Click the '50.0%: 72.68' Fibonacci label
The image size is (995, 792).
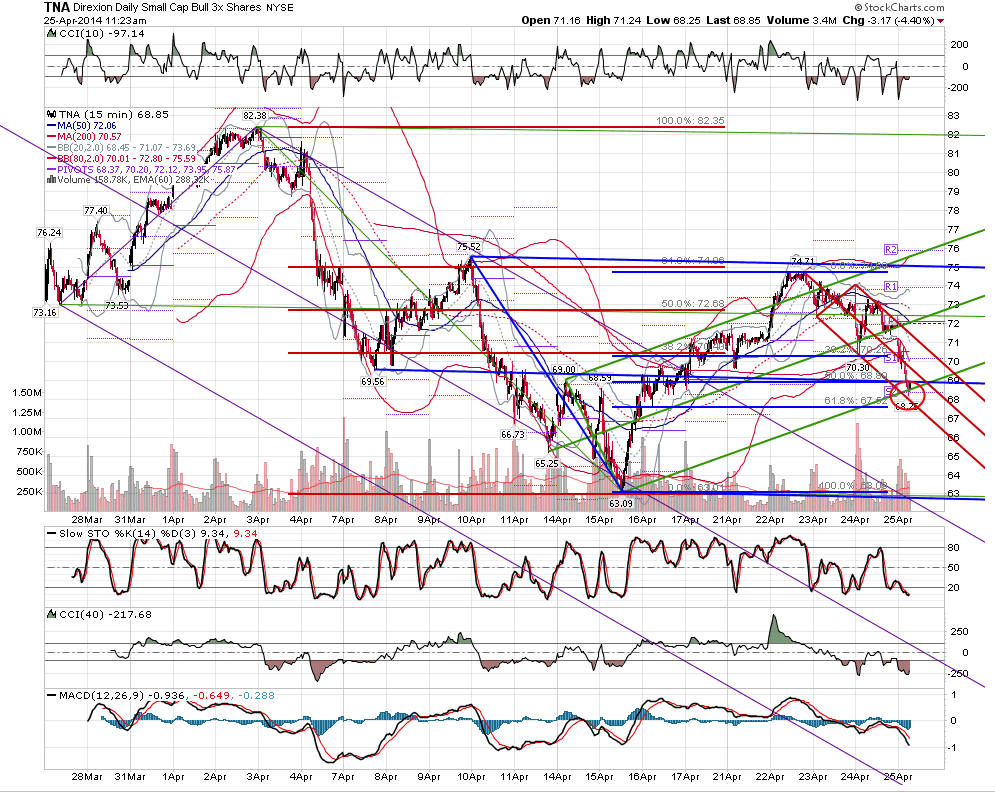(693, 304)
